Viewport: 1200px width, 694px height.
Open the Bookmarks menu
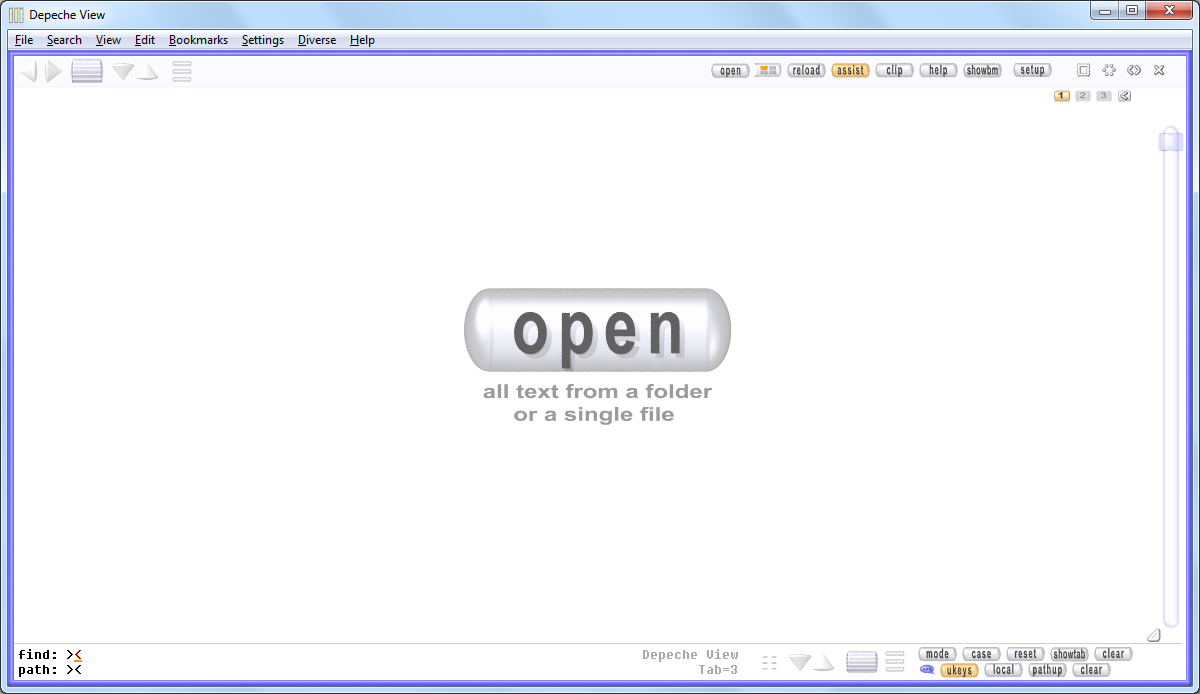coord(198,40)
